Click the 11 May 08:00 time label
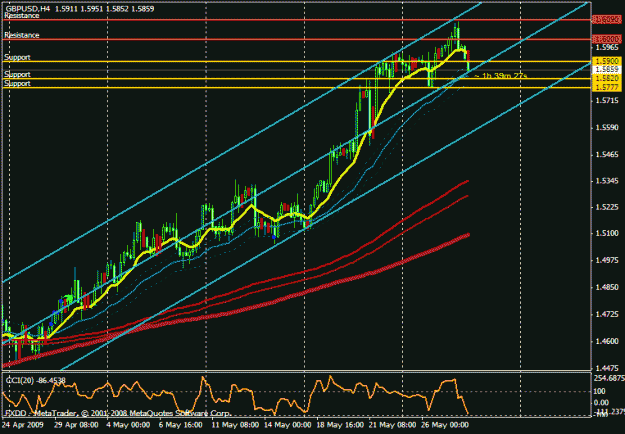 pos(234,425)
